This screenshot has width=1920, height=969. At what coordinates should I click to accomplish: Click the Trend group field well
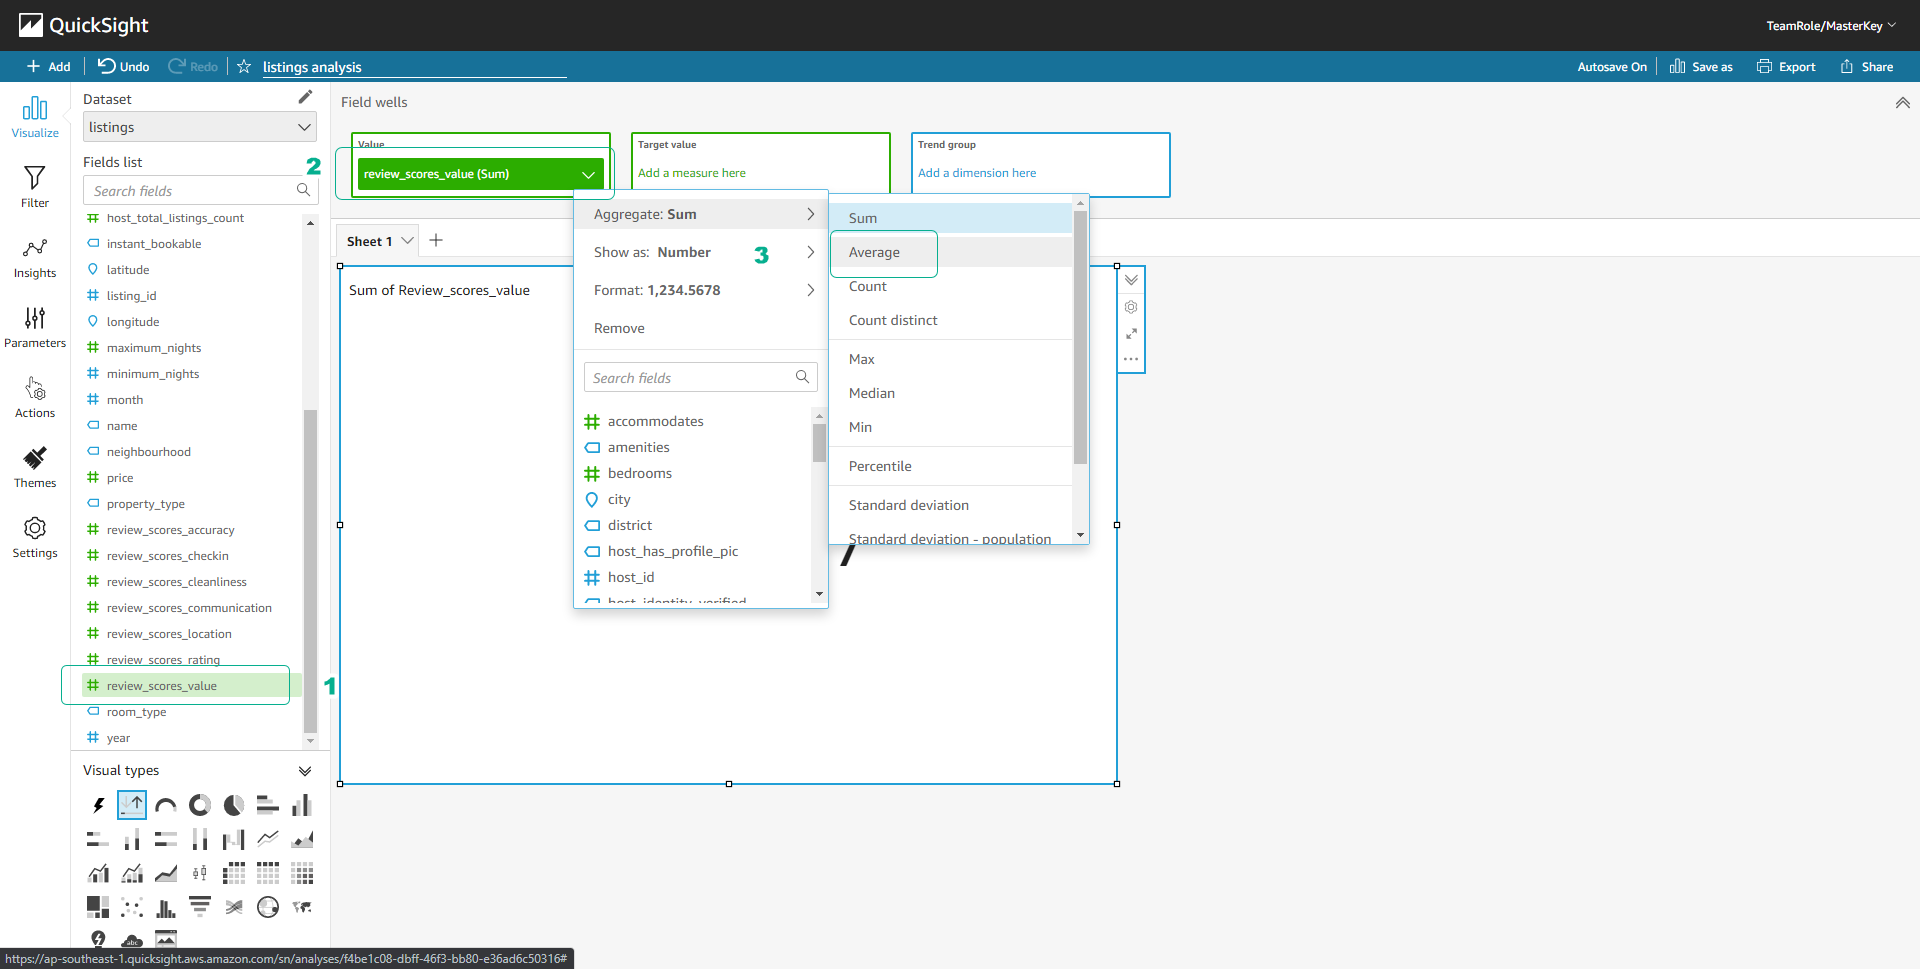1040,164
